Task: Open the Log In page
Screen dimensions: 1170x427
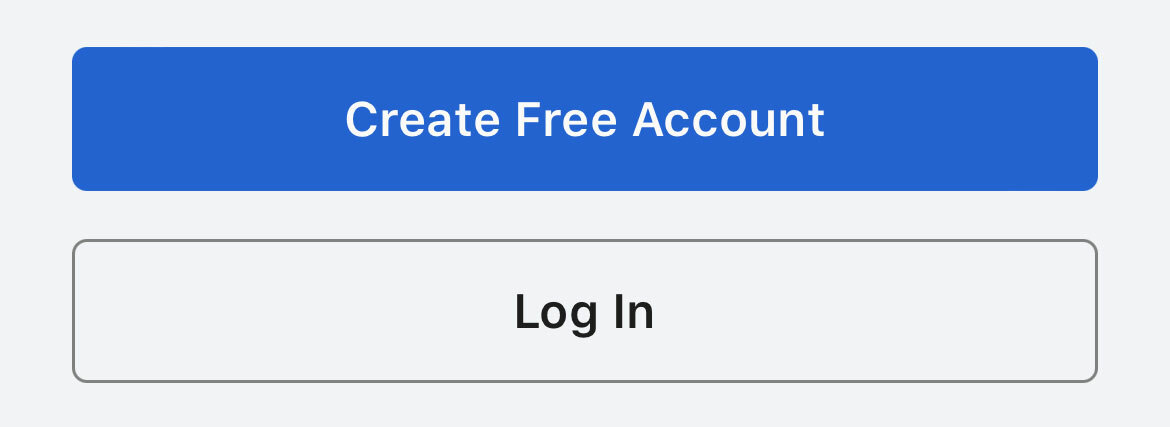Action: coord(584,311)
